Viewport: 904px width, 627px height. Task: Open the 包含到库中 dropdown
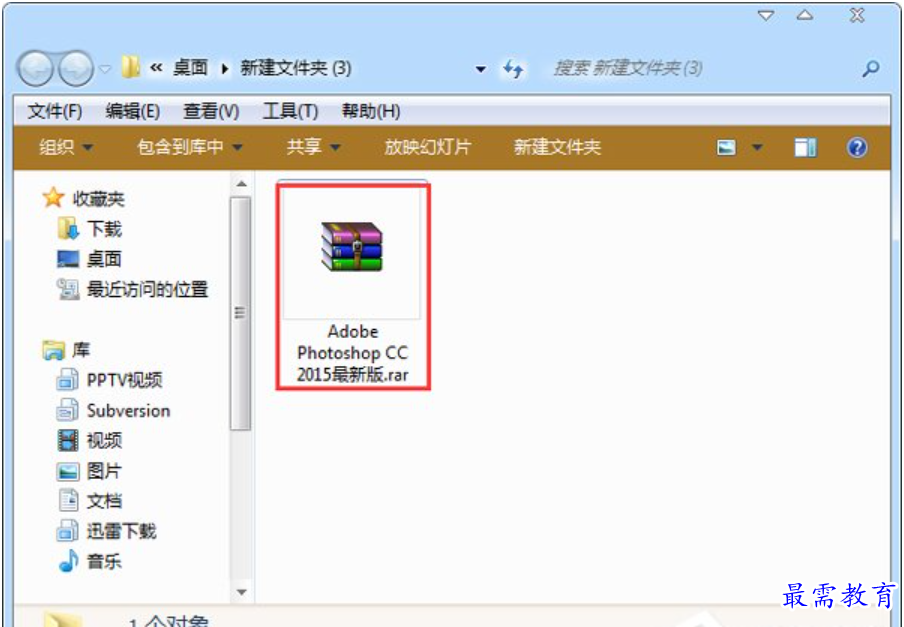190,147
